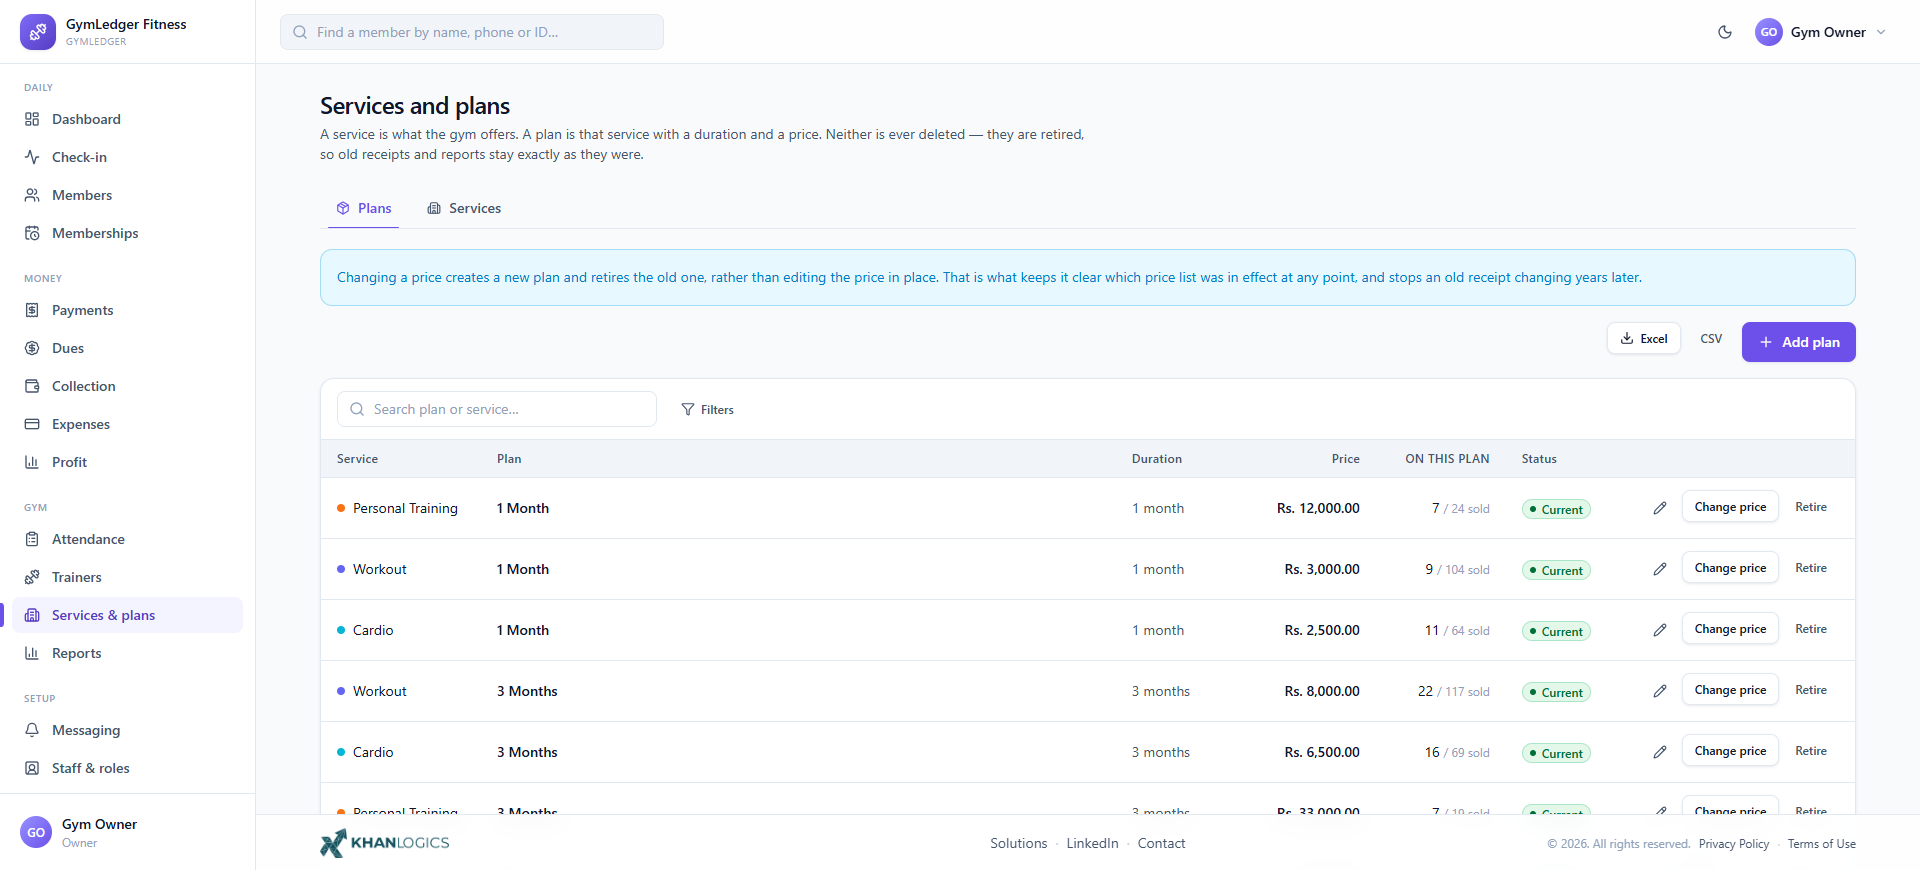
Task: Click the GymLedger Fitness logo icon
Action: coord(38,32)
